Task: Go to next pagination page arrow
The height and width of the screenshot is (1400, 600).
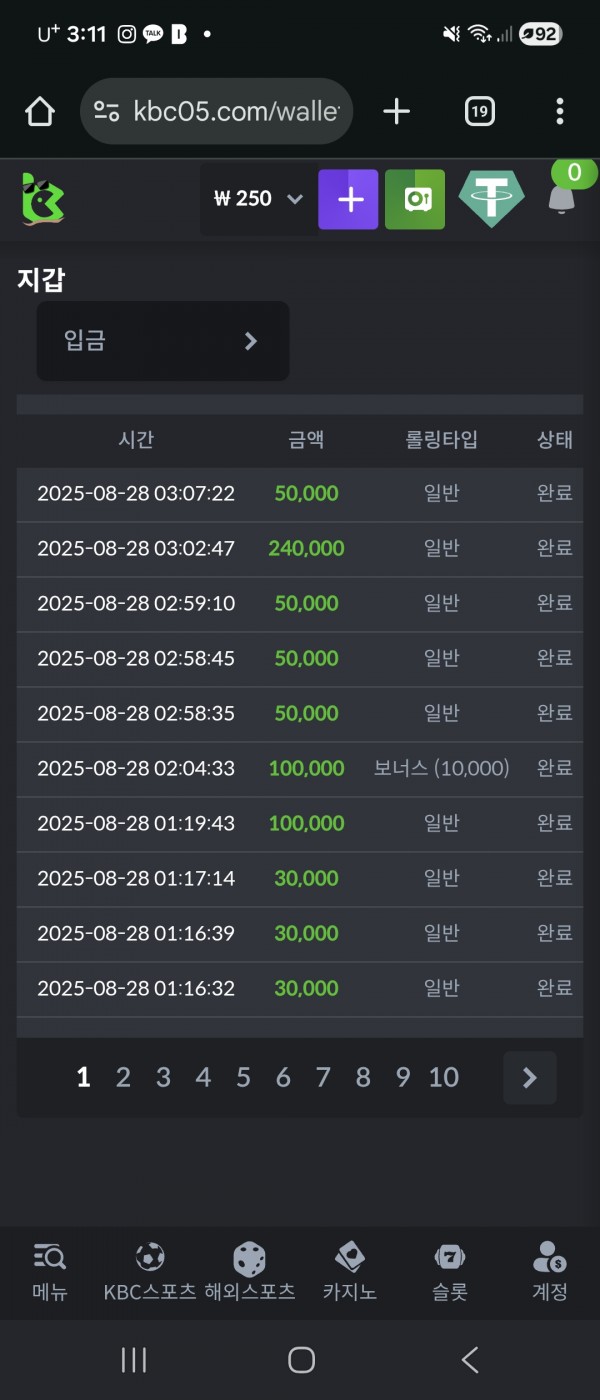Action: (530, 1077)
